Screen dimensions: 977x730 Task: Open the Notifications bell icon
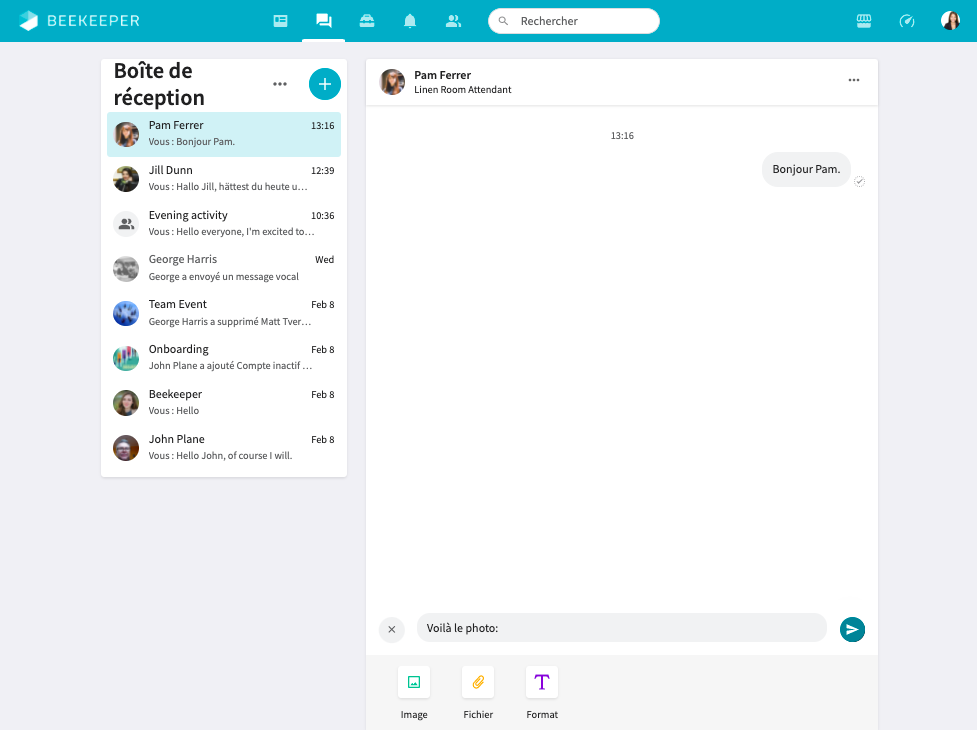[410, 20]
